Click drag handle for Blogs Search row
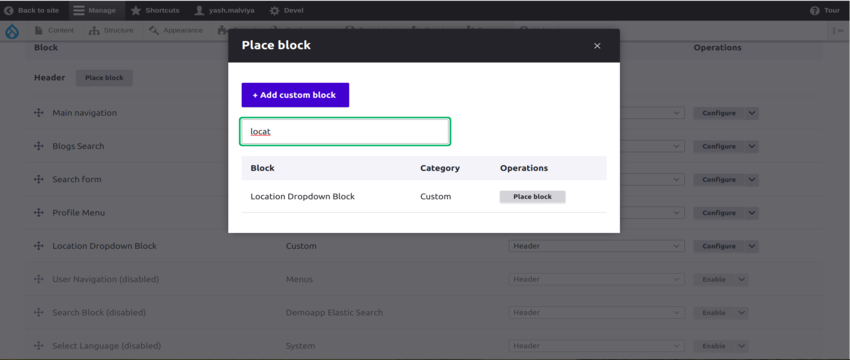The height and width of the screenshot is (360, 850). tap(38, 146)
